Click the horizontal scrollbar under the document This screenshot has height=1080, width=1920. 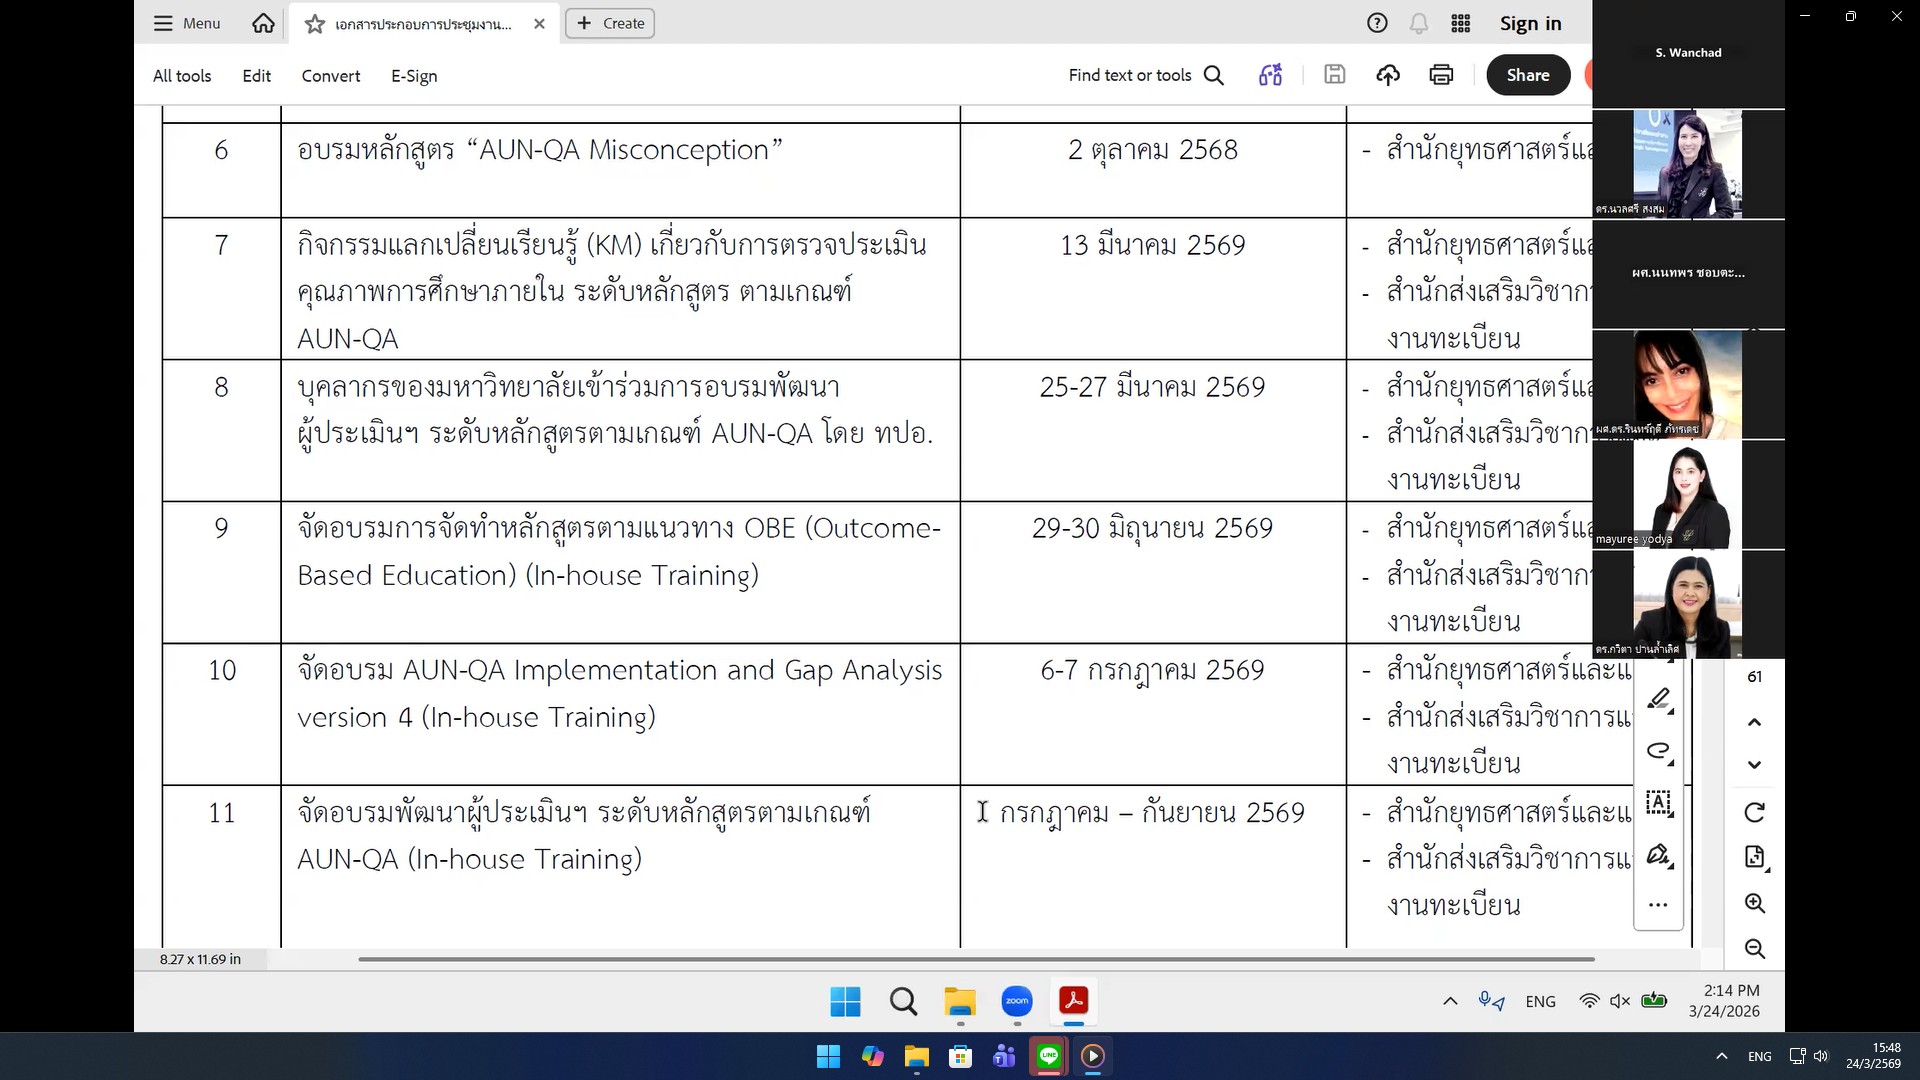pyautogui.click(x=975, y=959)
